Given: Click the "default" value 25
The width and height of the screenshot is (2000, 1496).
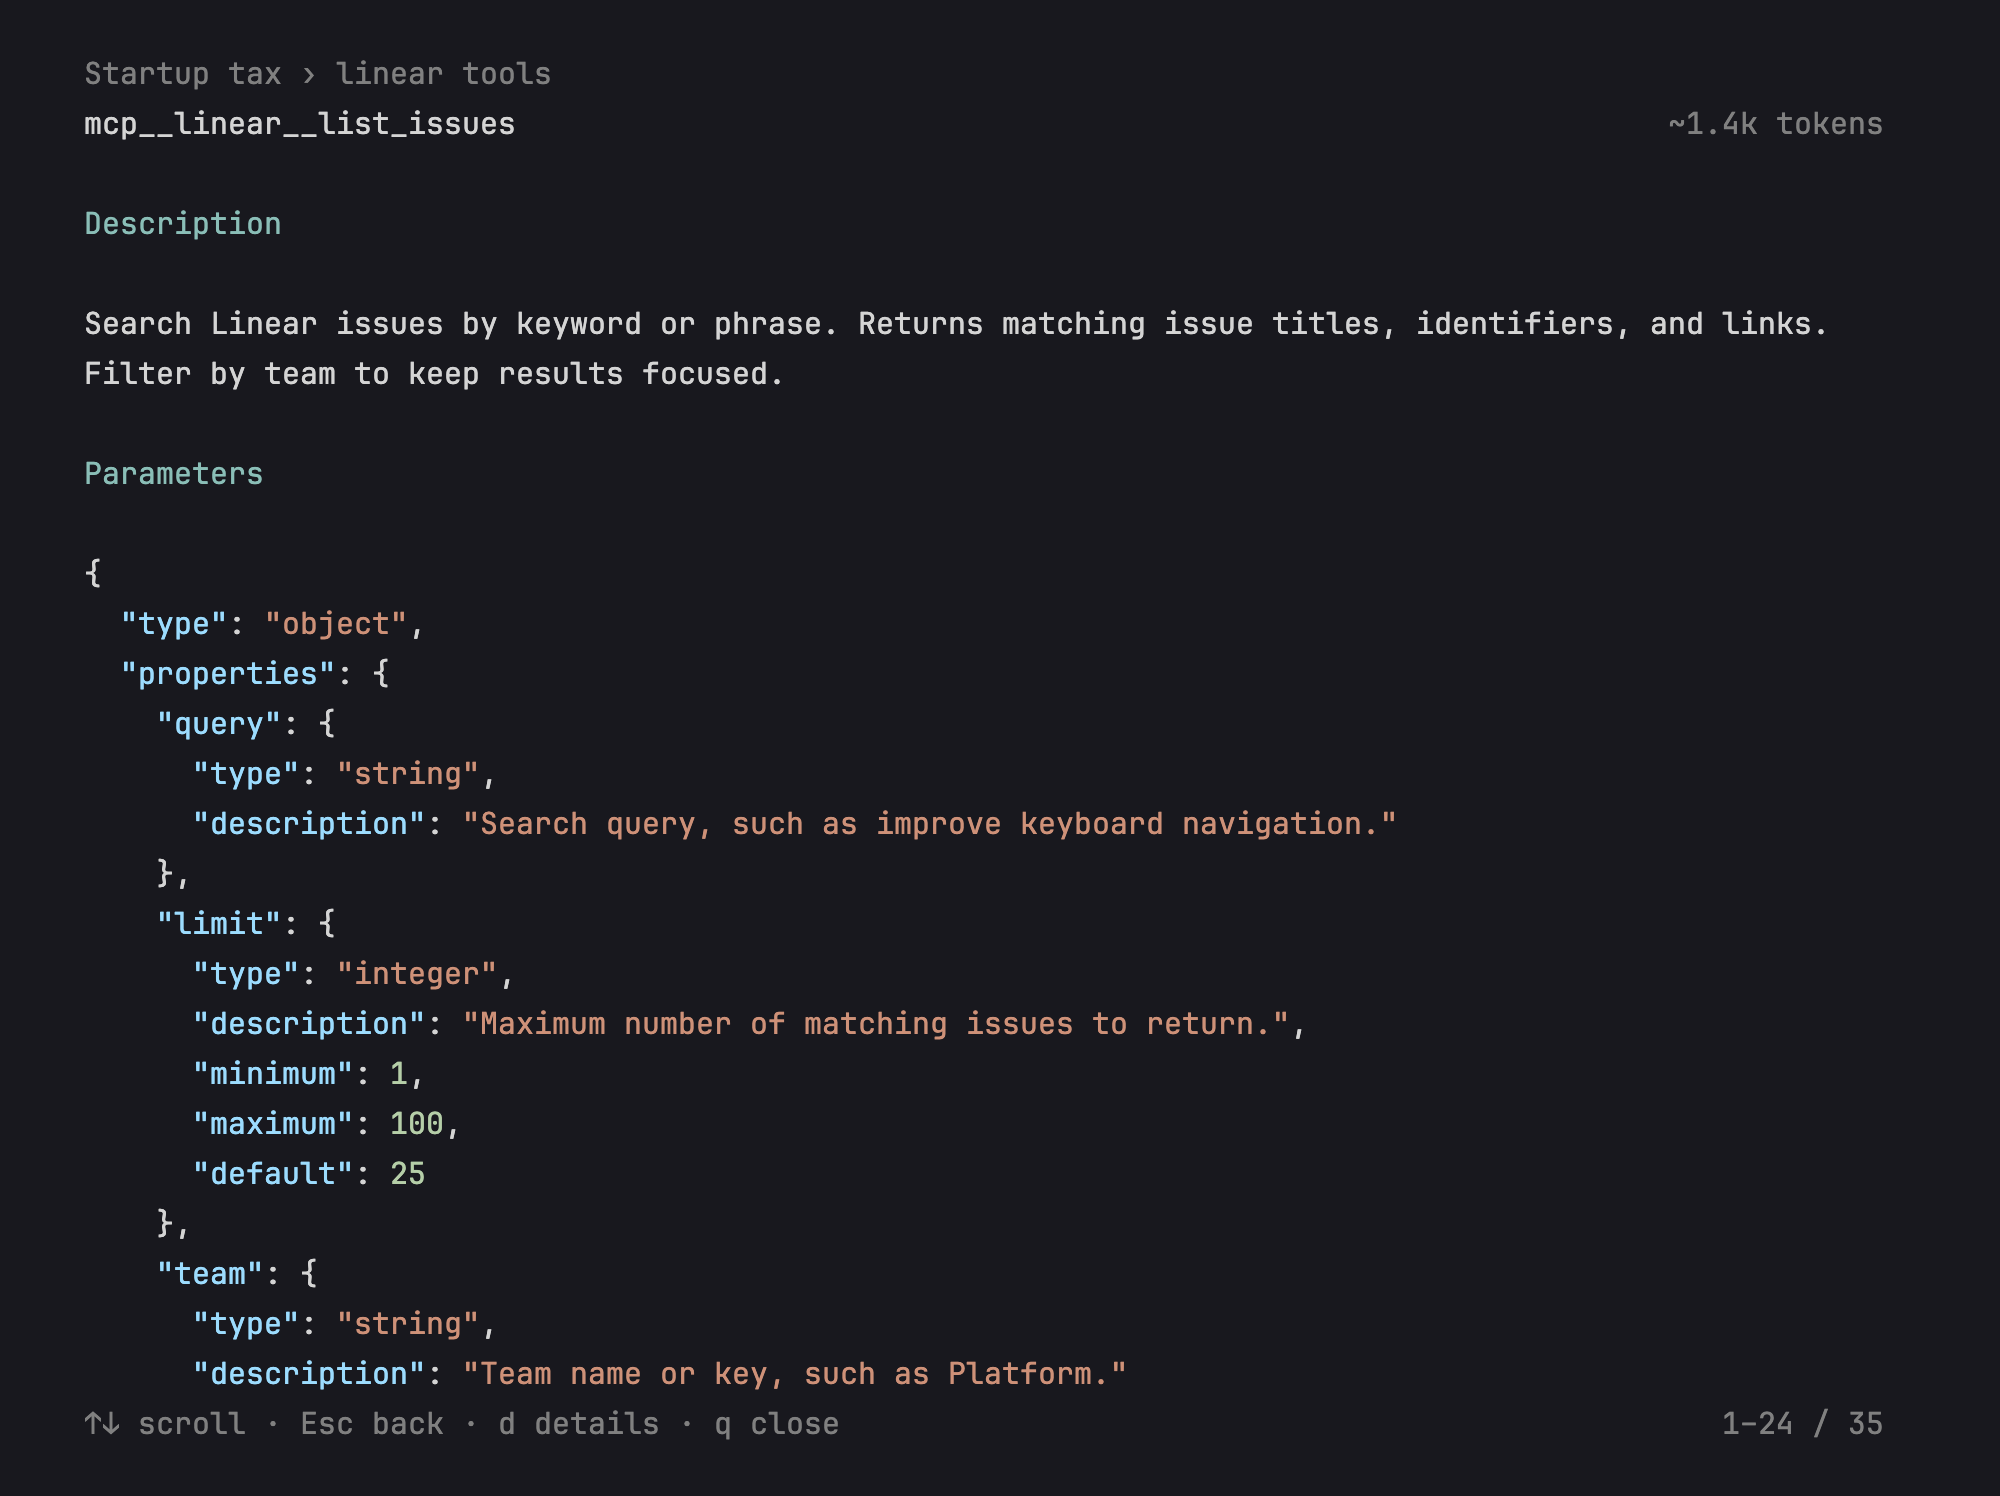Looking at the screenshot, I should point(407,1174).
